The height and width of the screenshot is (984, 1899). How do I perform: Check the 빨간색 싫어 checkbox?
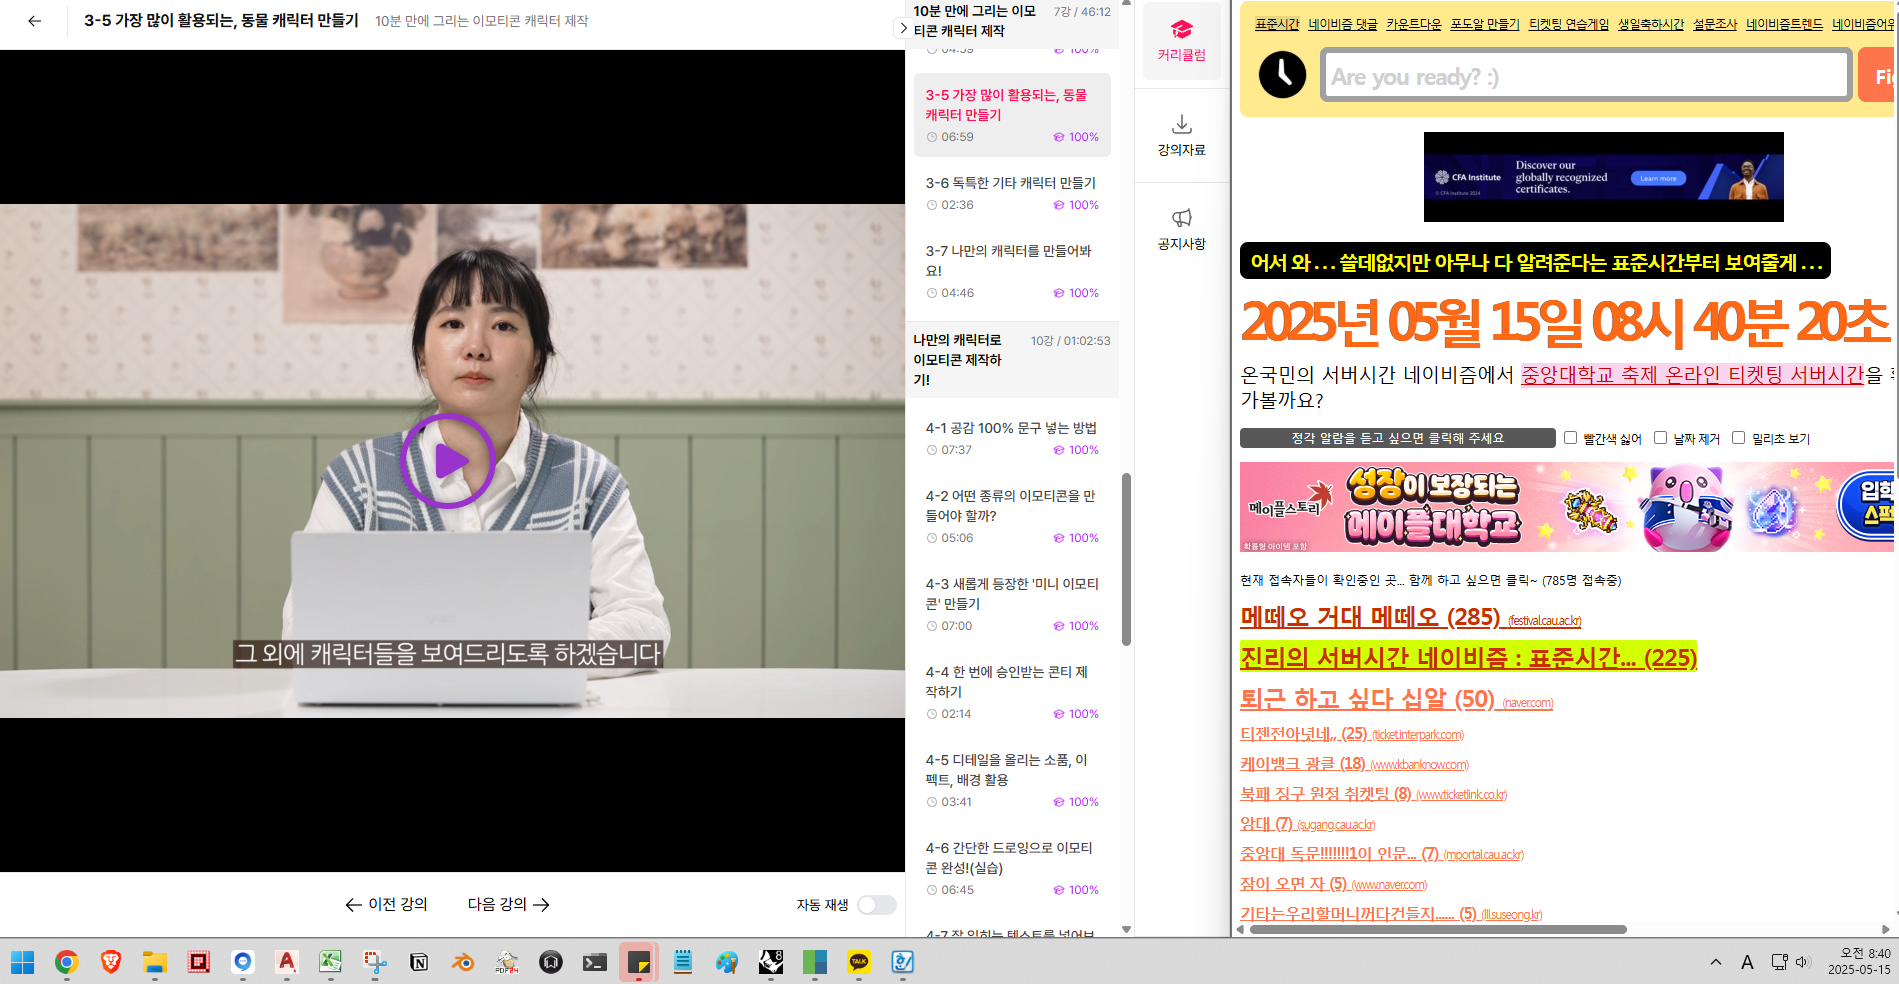(1570, 437)
